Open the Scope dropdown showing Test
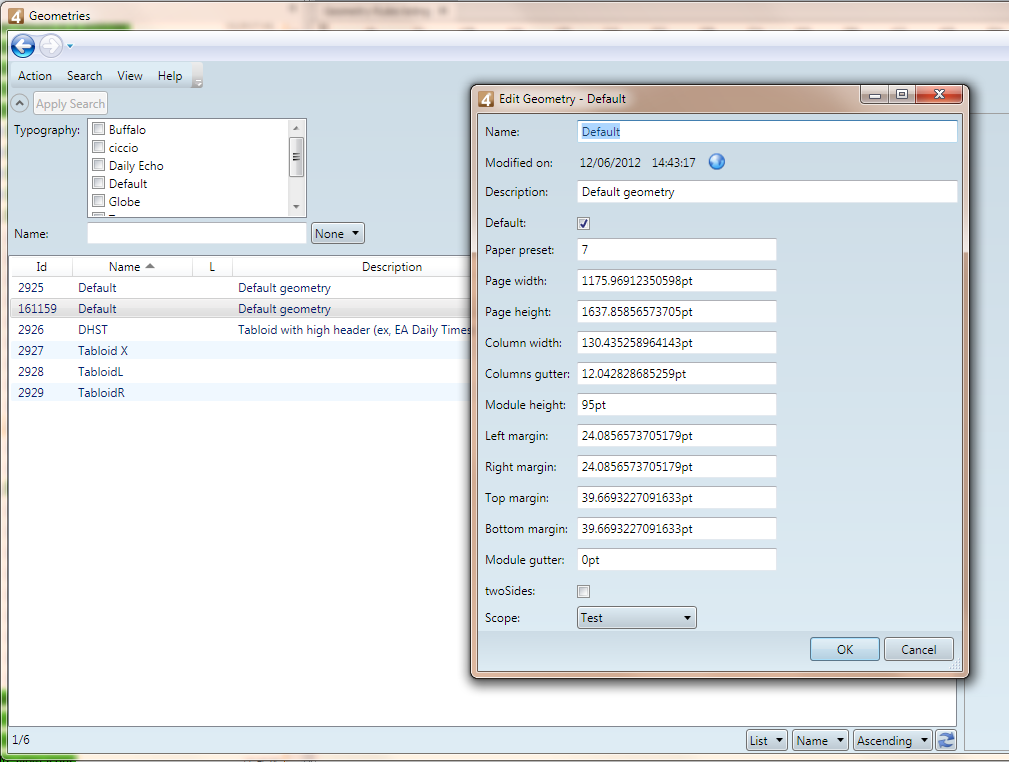 (637, 618)
